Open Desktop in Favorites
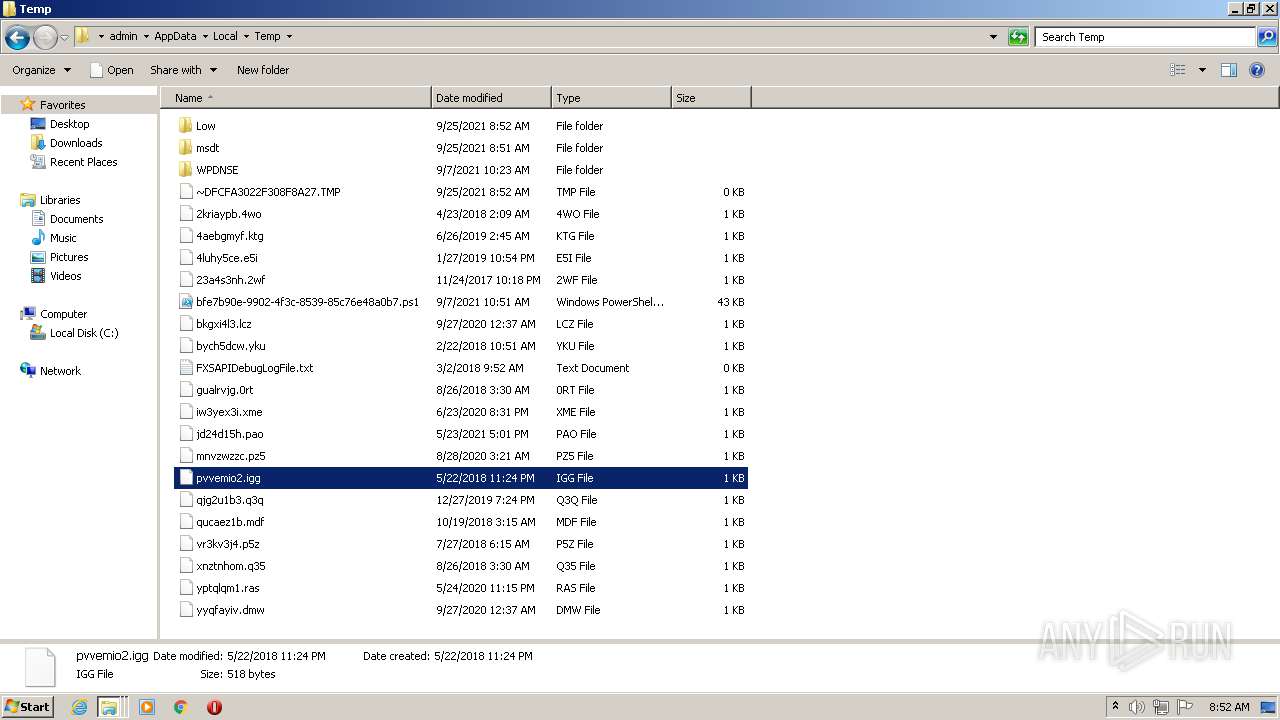This screenshot has width=1280, height=720. pyautogui.click(x=69, y=124)
